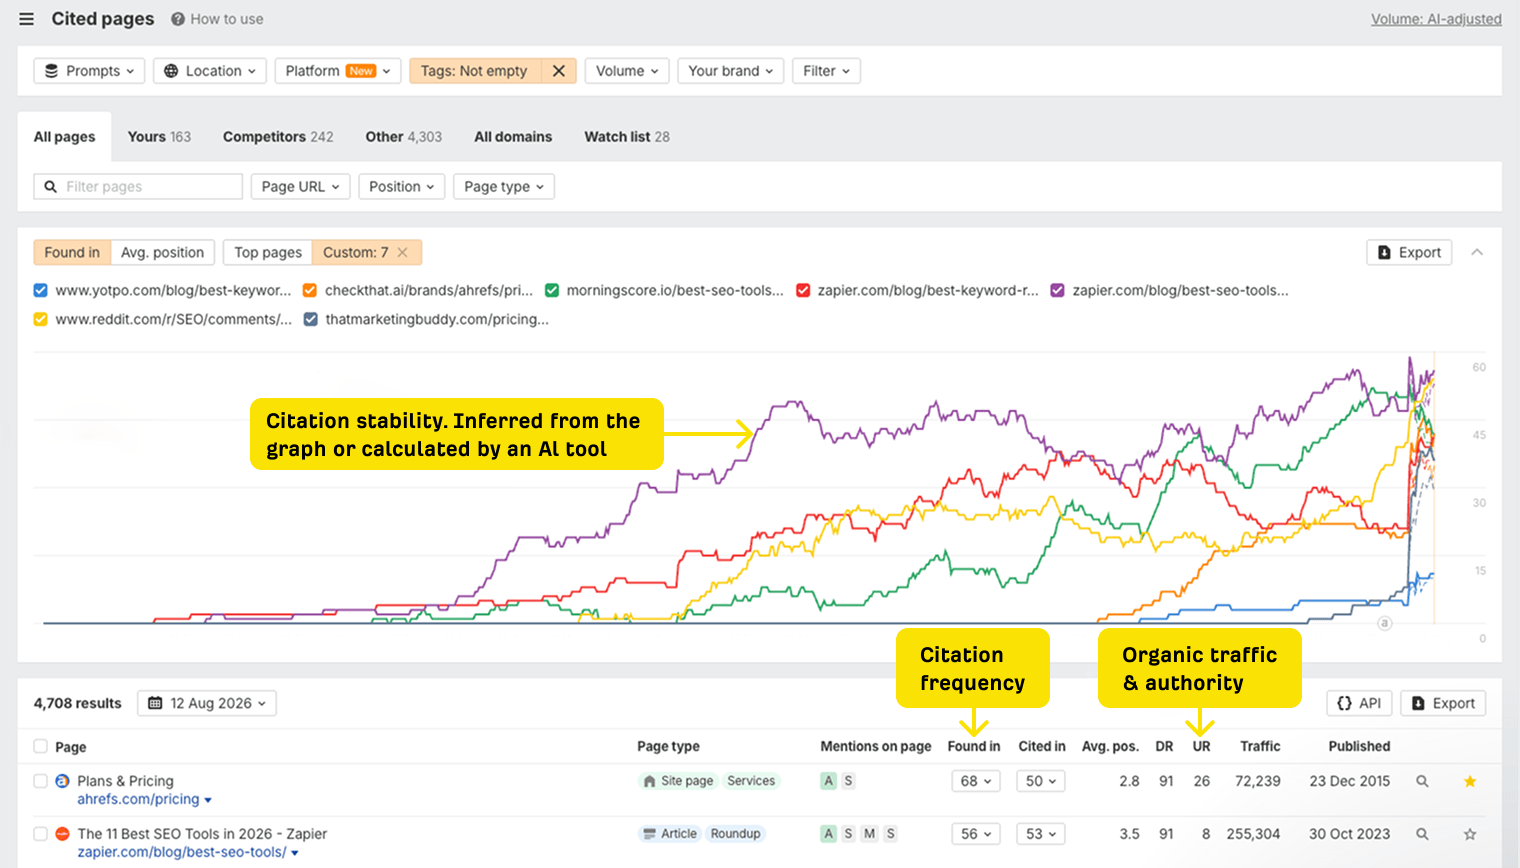This screenshot has height=868, width=1520.
Task: Collapse the chart panel chevron
Action: pyautogui.click(x=1477, y=253)
